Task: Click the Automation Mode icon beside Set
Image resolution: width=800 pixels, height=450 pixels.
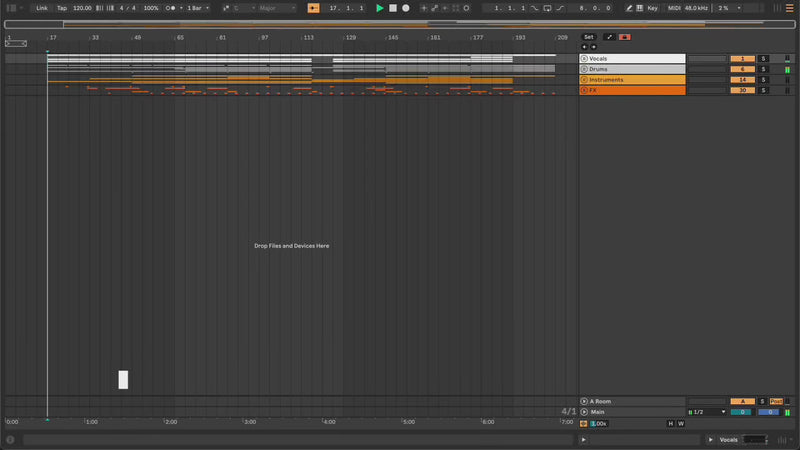Action: click(x=608, y=37)
